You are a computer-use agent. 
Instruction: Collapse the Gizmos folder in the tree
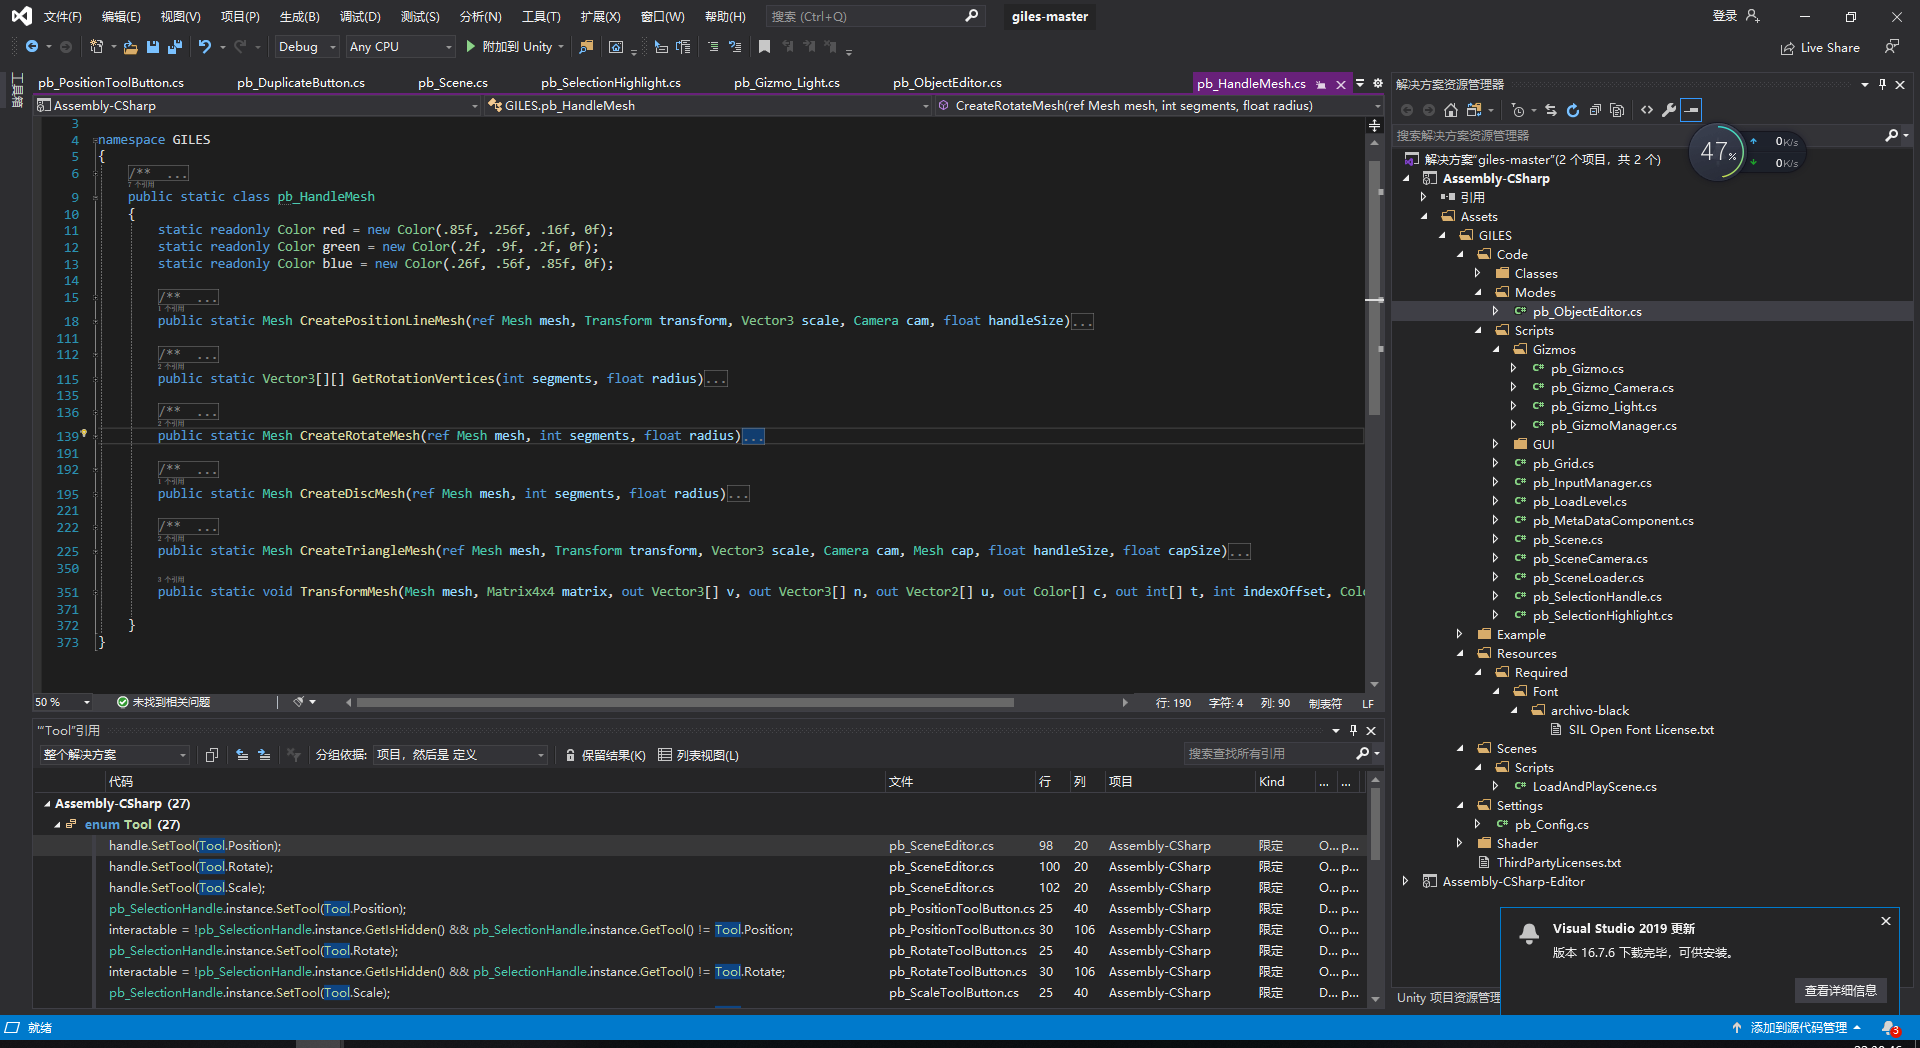[x=1497, y=350]
